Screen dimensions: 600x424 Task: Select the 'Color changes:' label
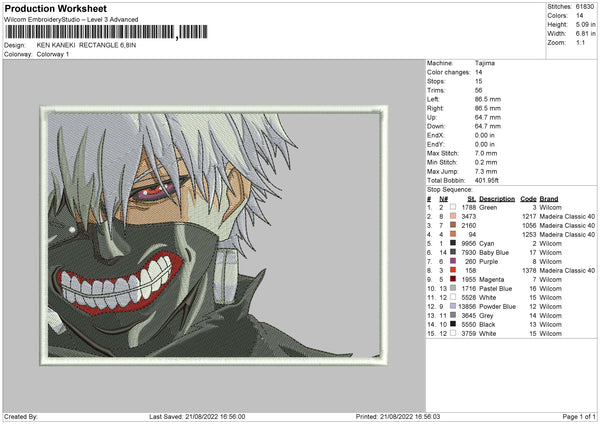point(448,72)
